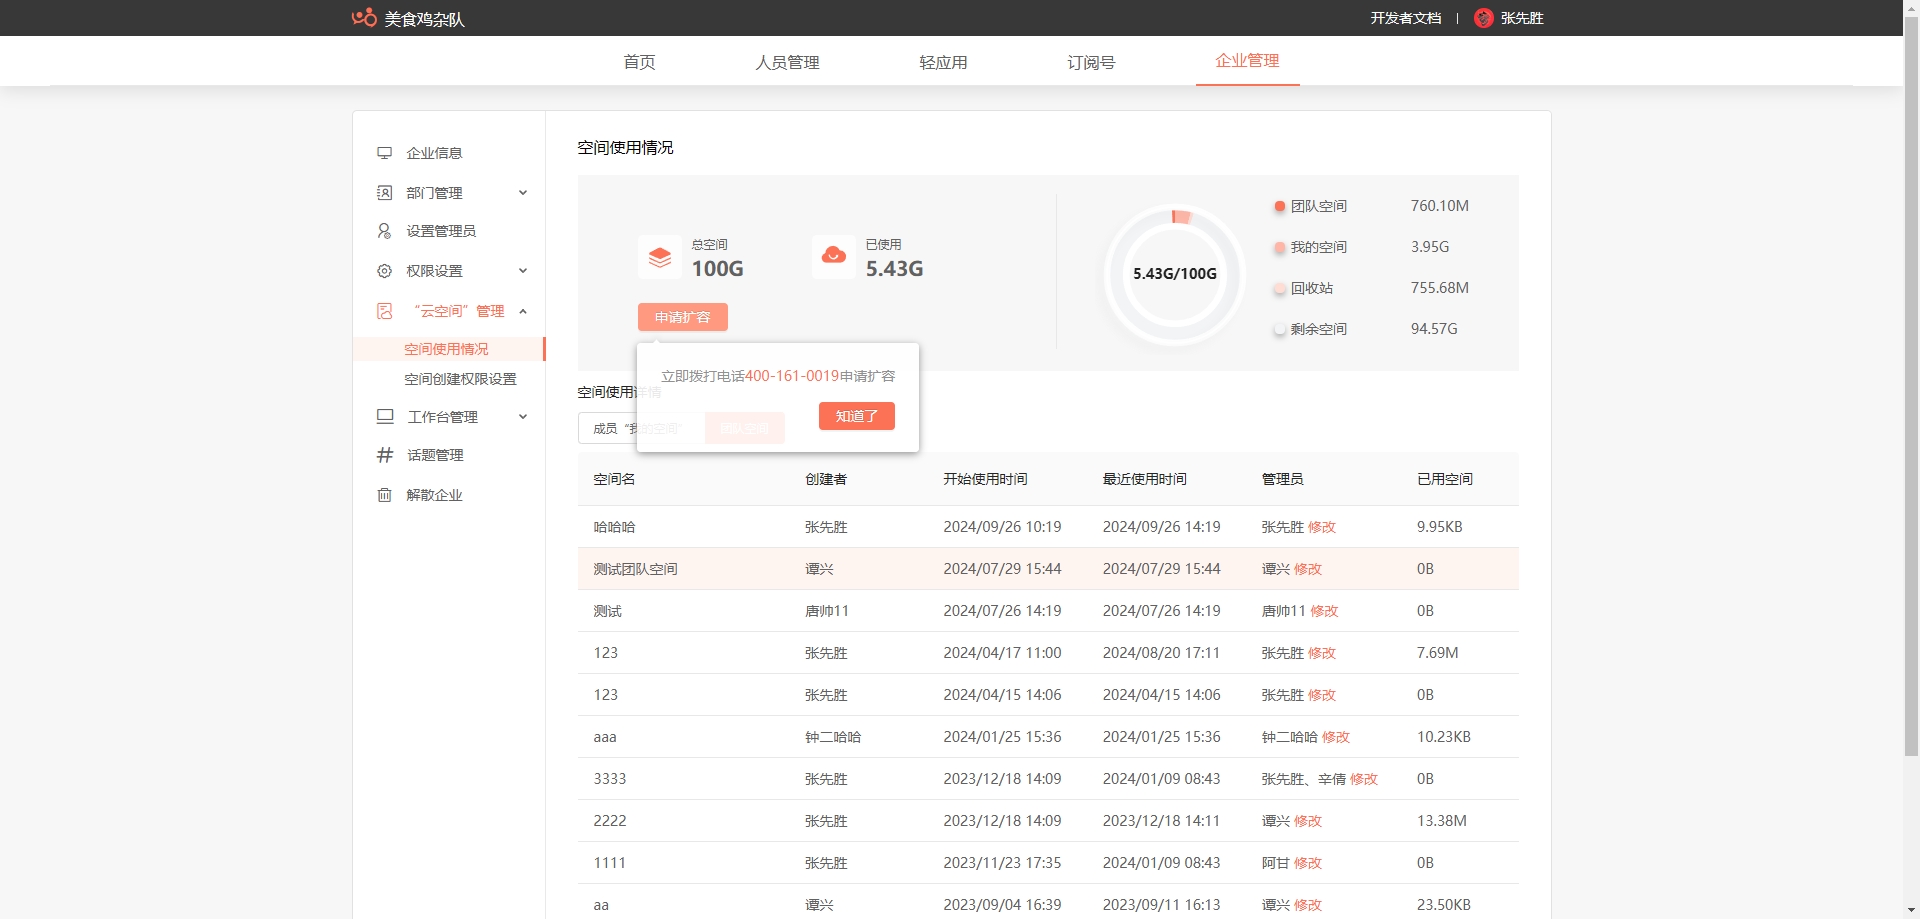This screenshot has width=1920, height=919.
Task: Collapse the "云空间"管理 chevron
Action: [523, 311]
